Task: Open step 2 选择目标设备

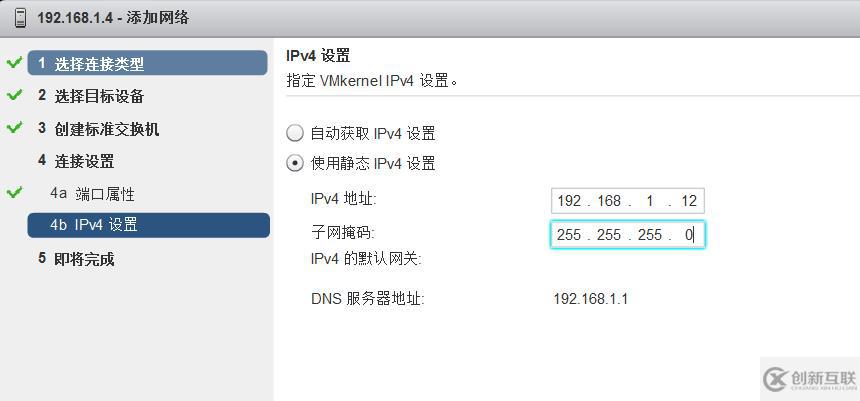Action: pos(98,96)
